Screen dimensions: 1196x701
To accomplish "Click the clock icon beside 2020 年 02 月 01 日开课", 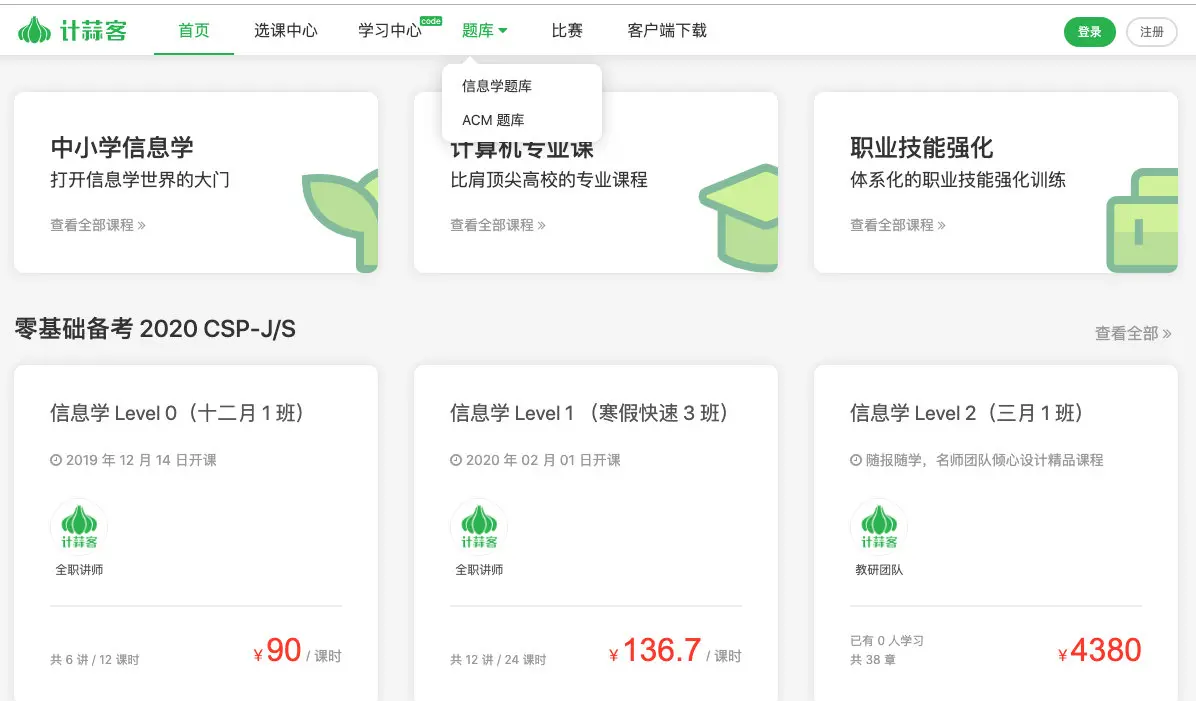I will tap(455, 460).
